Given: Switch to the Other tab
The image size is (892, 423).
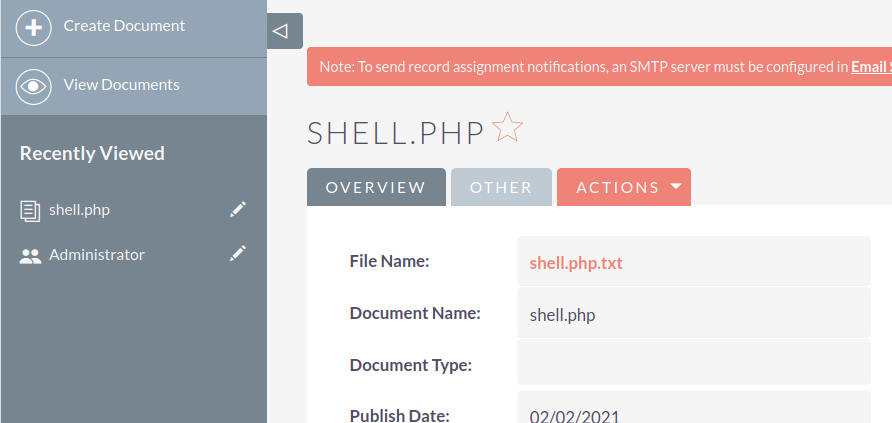Looking at the screenshot, I should [x=501, y=187].
